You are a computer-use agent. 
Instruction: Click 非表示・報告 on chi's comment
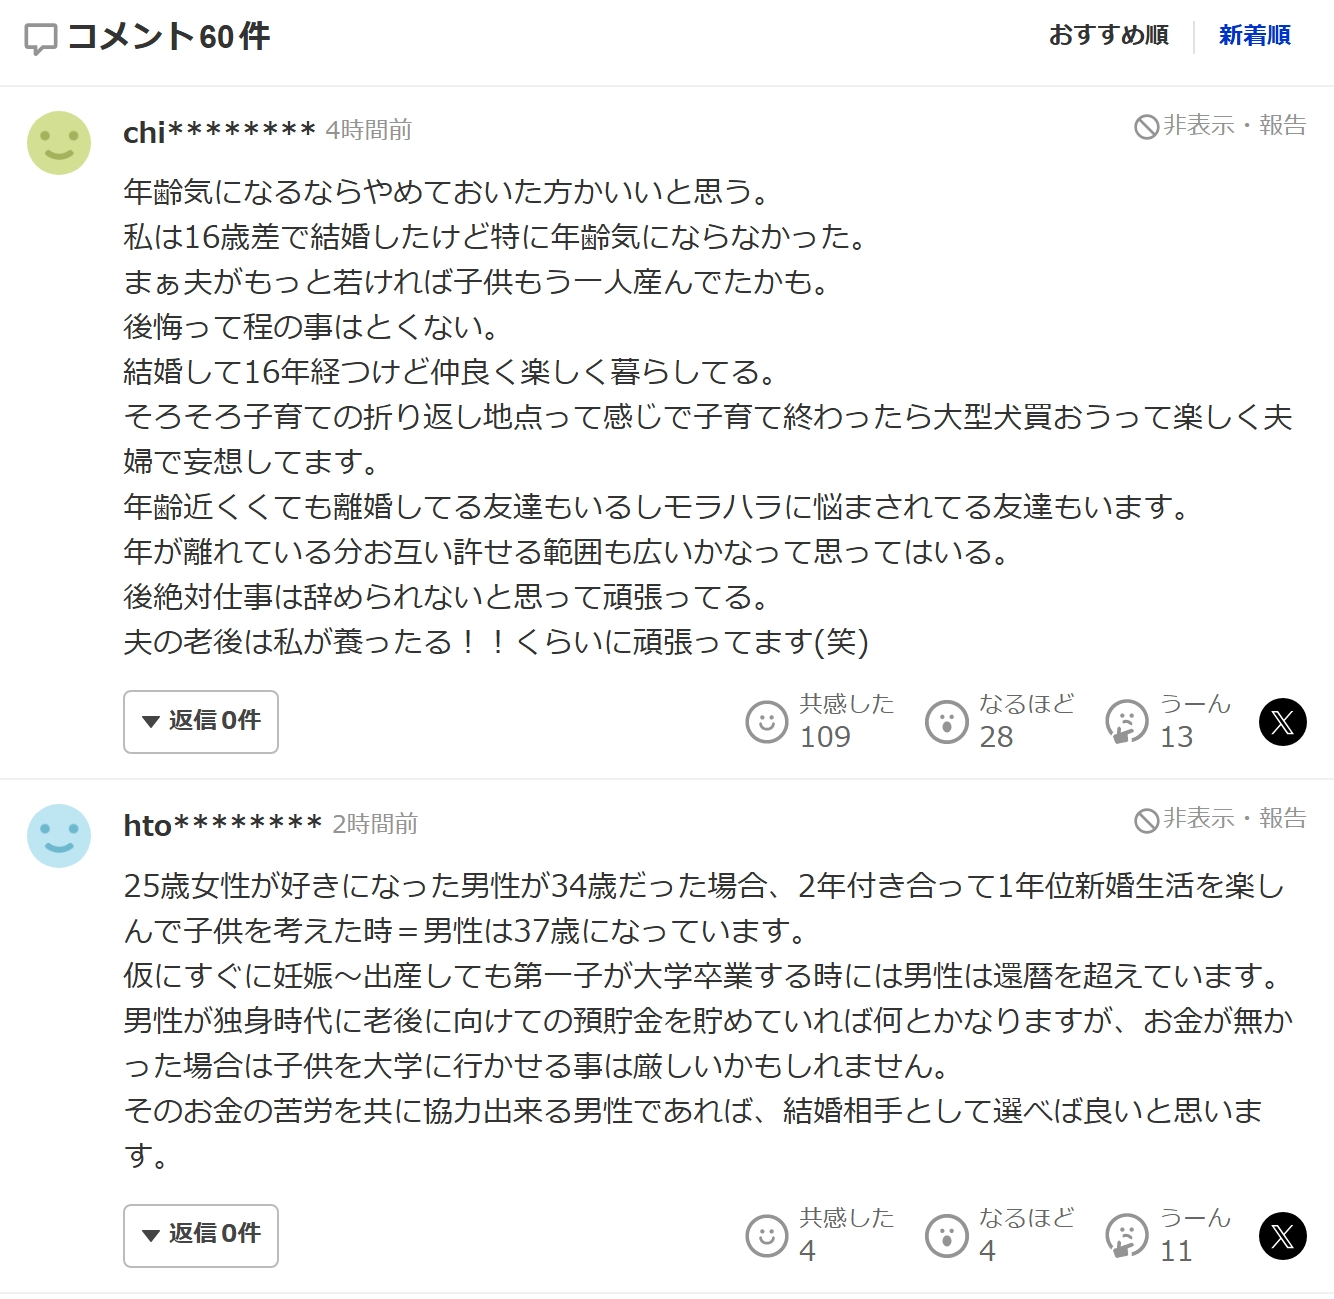click(x=1220, y=126)
